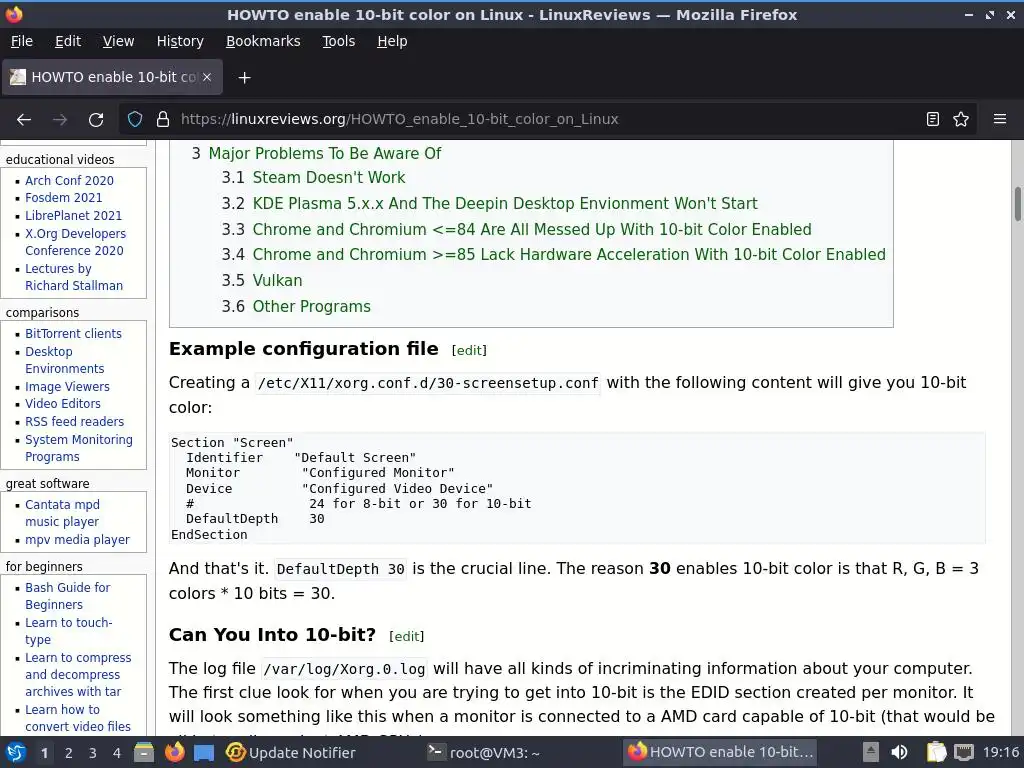Open Lectures by Richard Stallman link

tap(74, 277)
